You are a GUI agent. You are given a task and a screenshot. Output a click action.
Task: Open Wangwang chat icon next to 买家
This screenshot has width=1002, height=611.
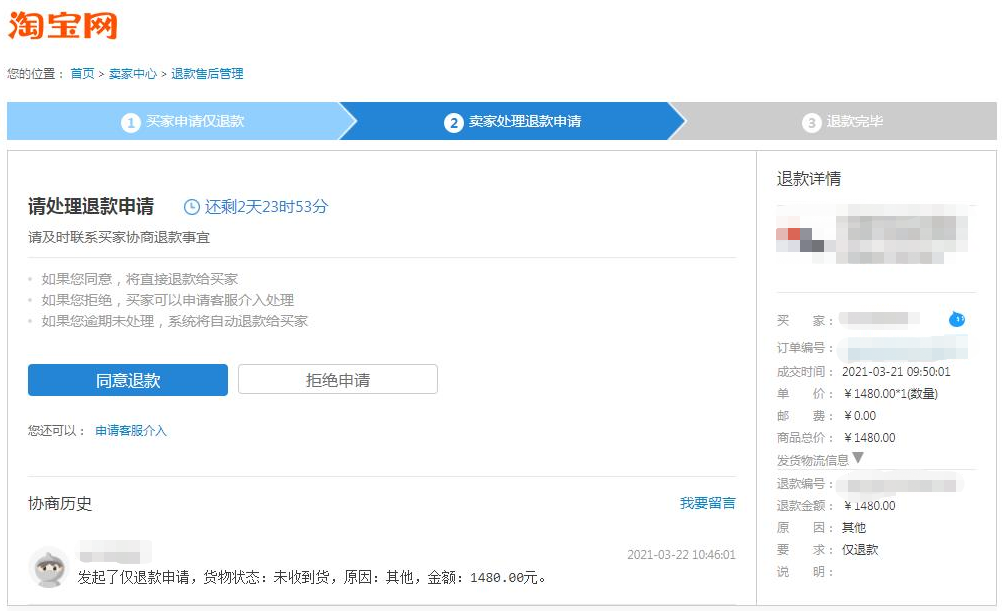(957, 318)
